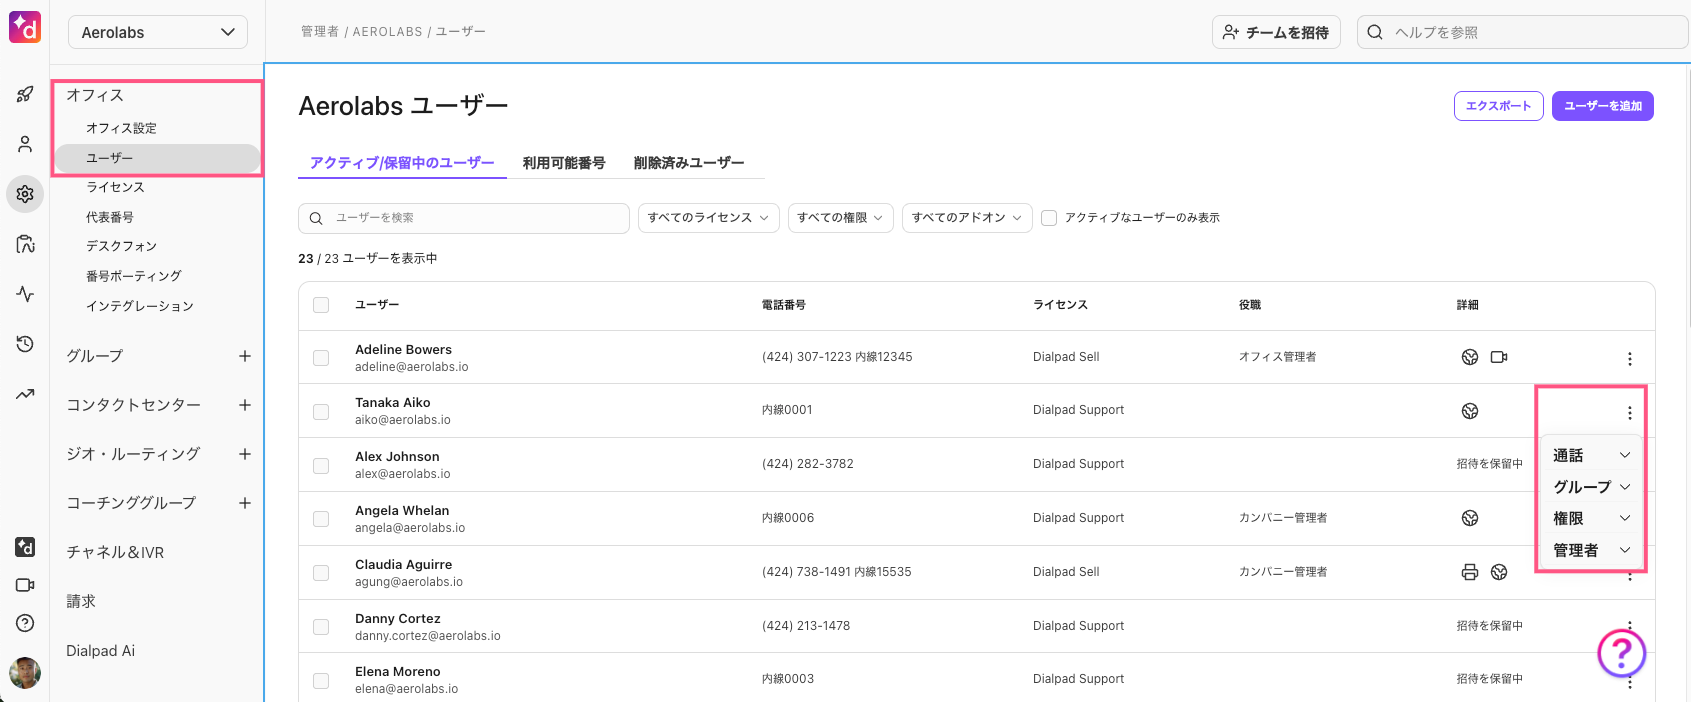Click the Dialpad status icon for Angela Whelan

pyautogui.click(x=1470, y=518)
